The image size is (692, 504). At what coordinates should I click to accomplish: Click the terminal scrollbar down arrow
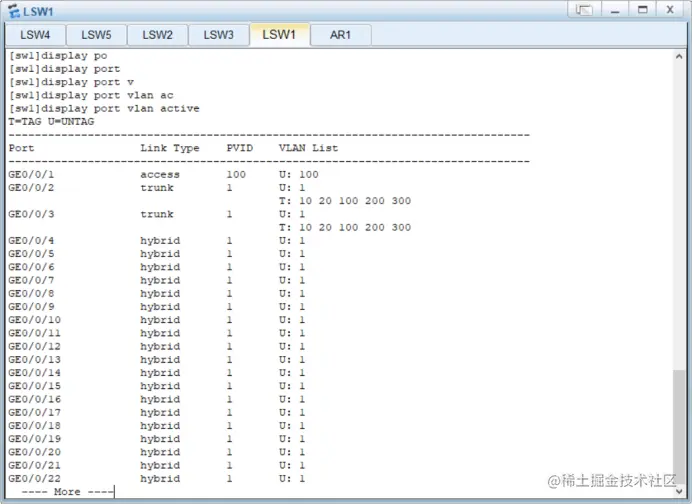click(679, 490)
